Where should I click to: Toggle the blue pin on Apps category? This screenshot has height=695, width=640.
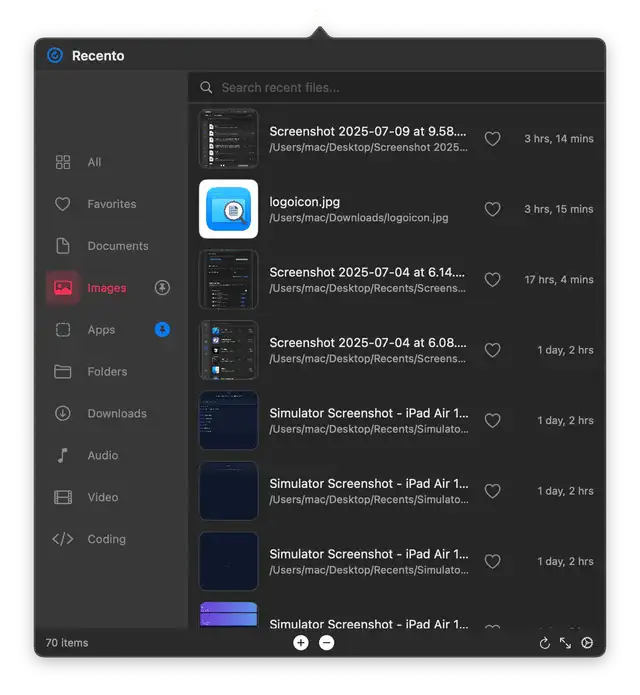pyautogui.click(x=162, y=329)
